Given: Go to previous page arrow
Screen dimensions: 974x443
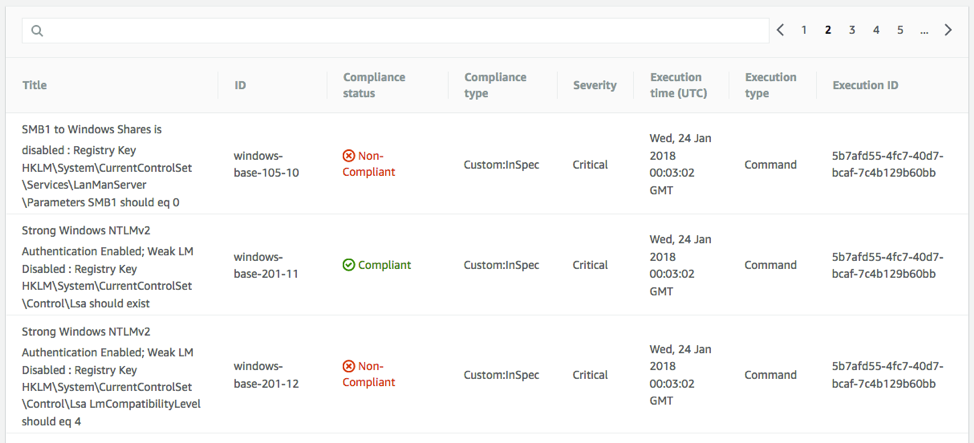Looking at the screenshot, I should (781, 30).
